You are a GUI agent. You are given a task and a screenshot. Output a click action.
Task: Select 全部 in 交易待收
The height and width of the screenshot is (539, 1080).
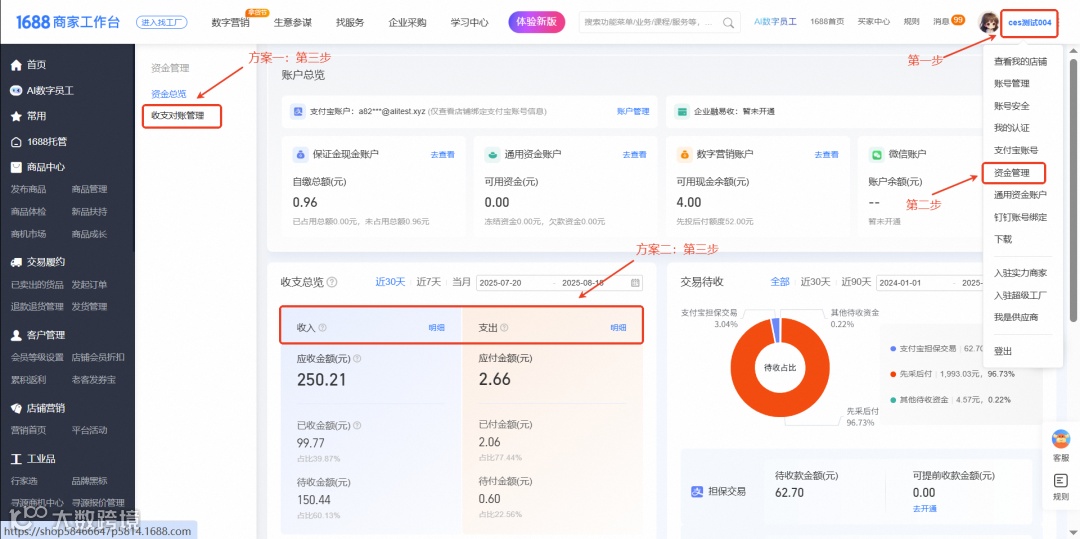click(x=780, y=282)
